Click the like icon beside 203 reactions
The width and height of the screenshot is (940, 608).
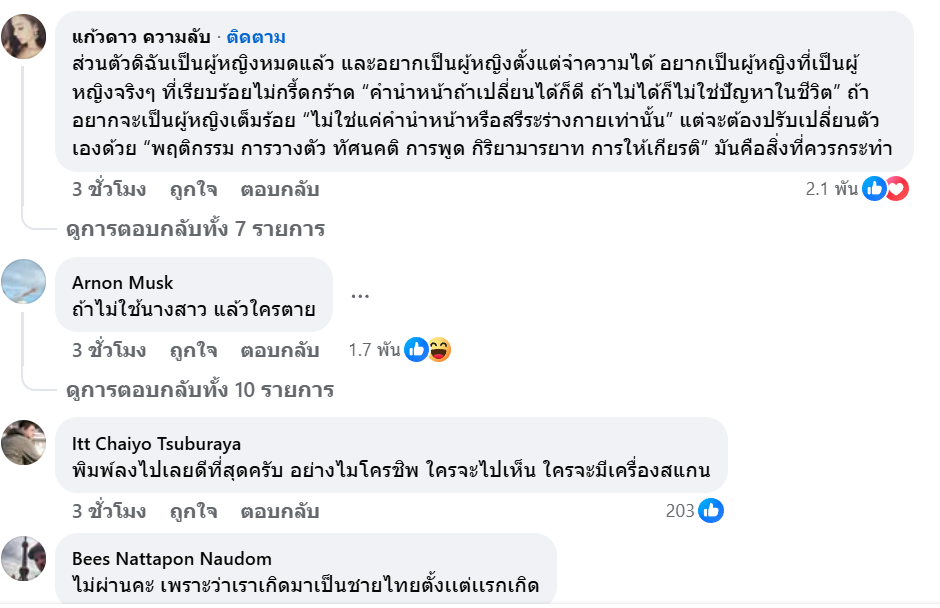pos(711,511)
